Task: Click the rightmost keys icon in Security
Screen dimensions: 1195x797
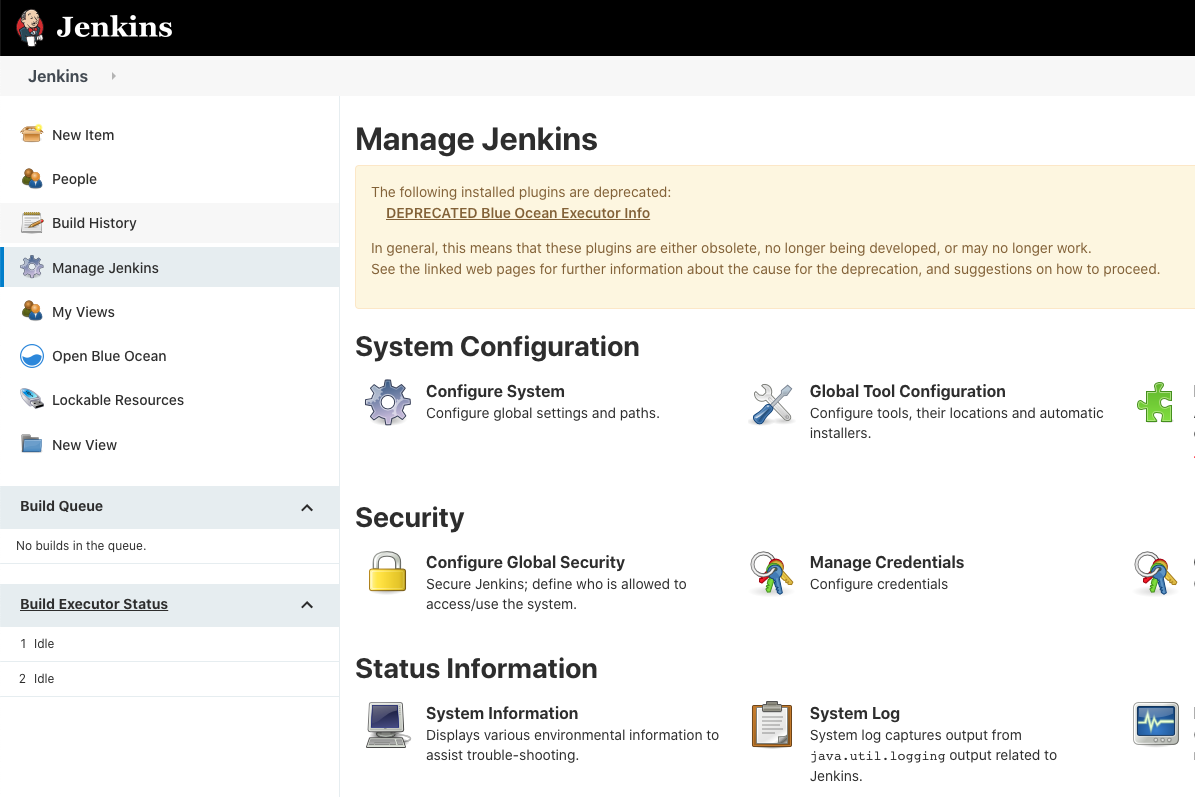Action: point(1155,573)
